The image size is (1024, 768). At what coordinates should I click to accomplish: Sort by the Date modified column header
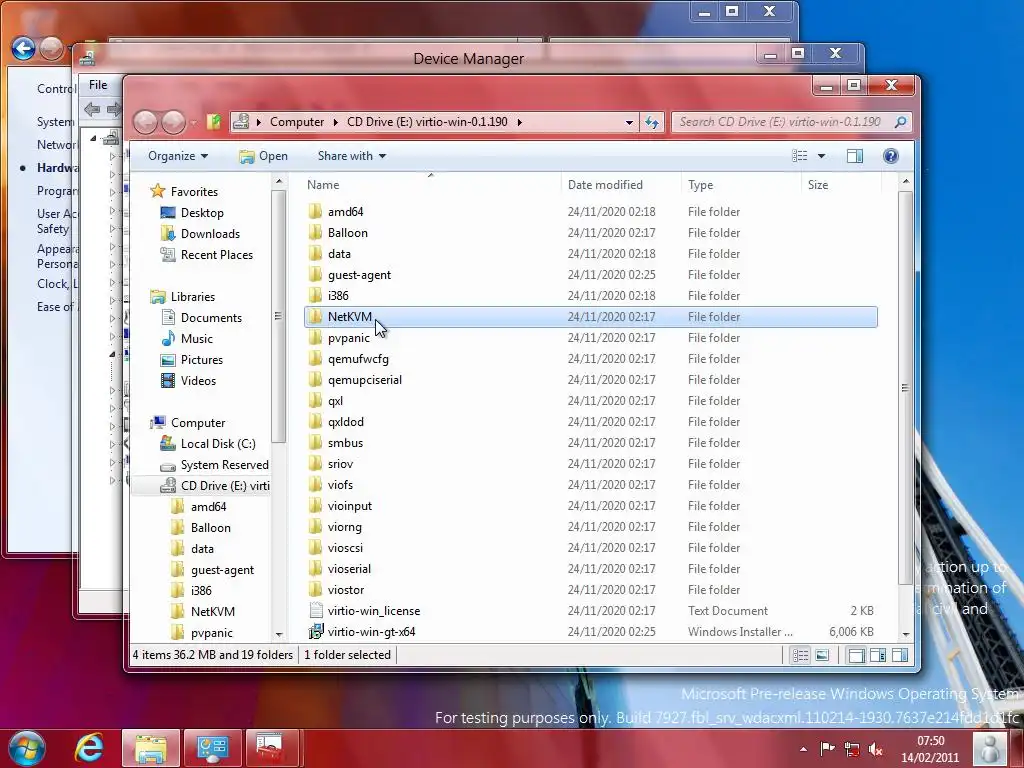click(x=620, y=185)
